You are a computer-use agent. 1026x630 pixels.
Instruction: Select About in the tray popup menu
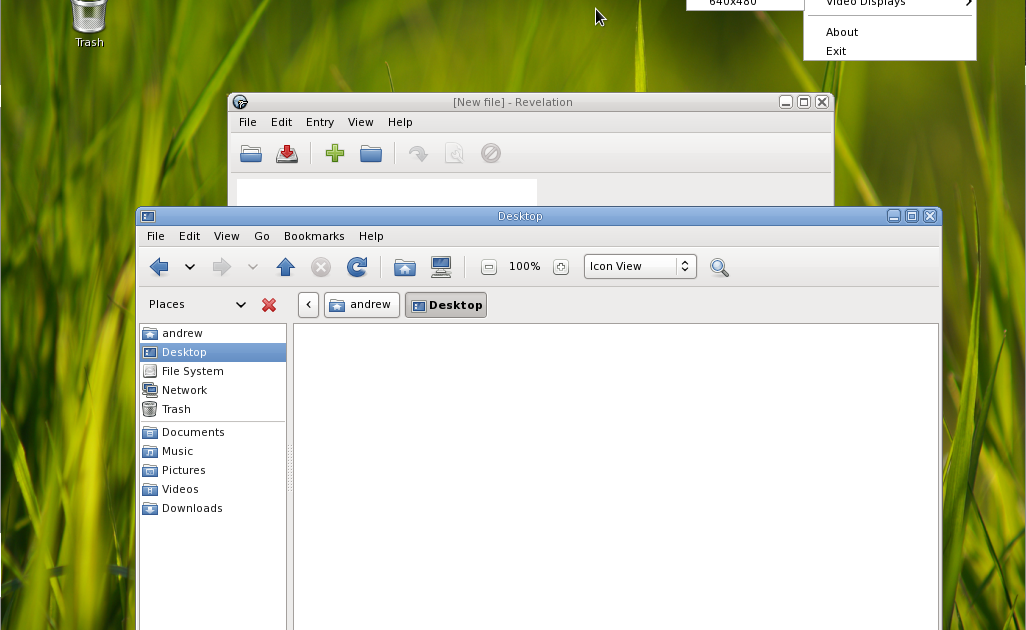coord(842,32)
